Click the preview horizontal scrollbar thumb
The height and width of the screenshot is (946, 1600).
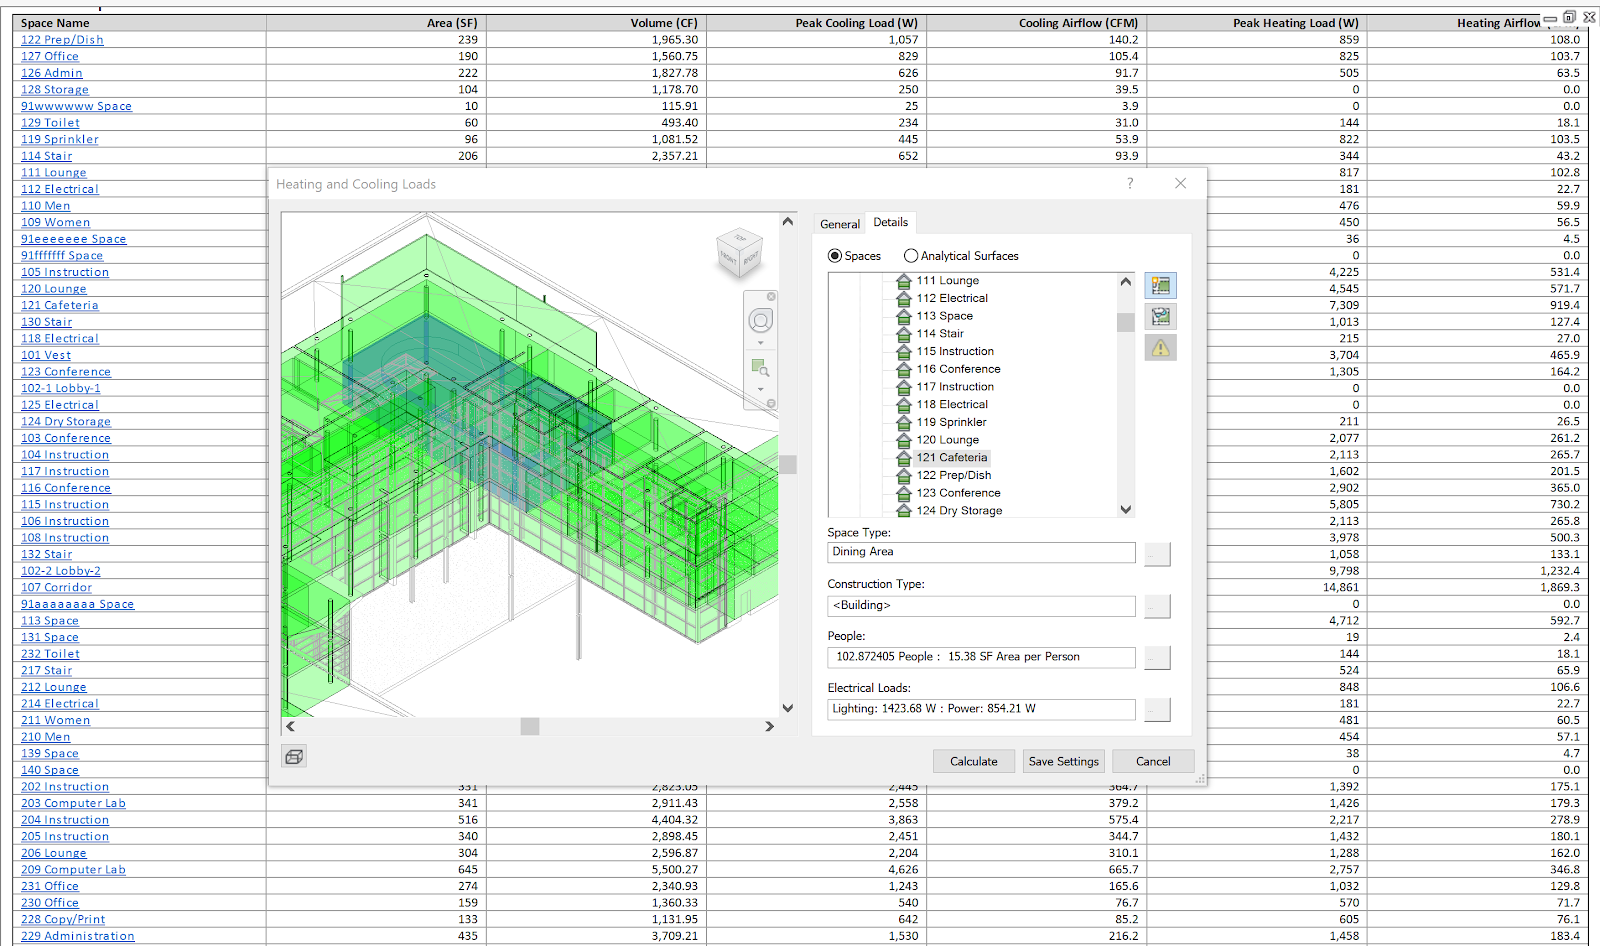pyautogui.click(x=530, y=727)
